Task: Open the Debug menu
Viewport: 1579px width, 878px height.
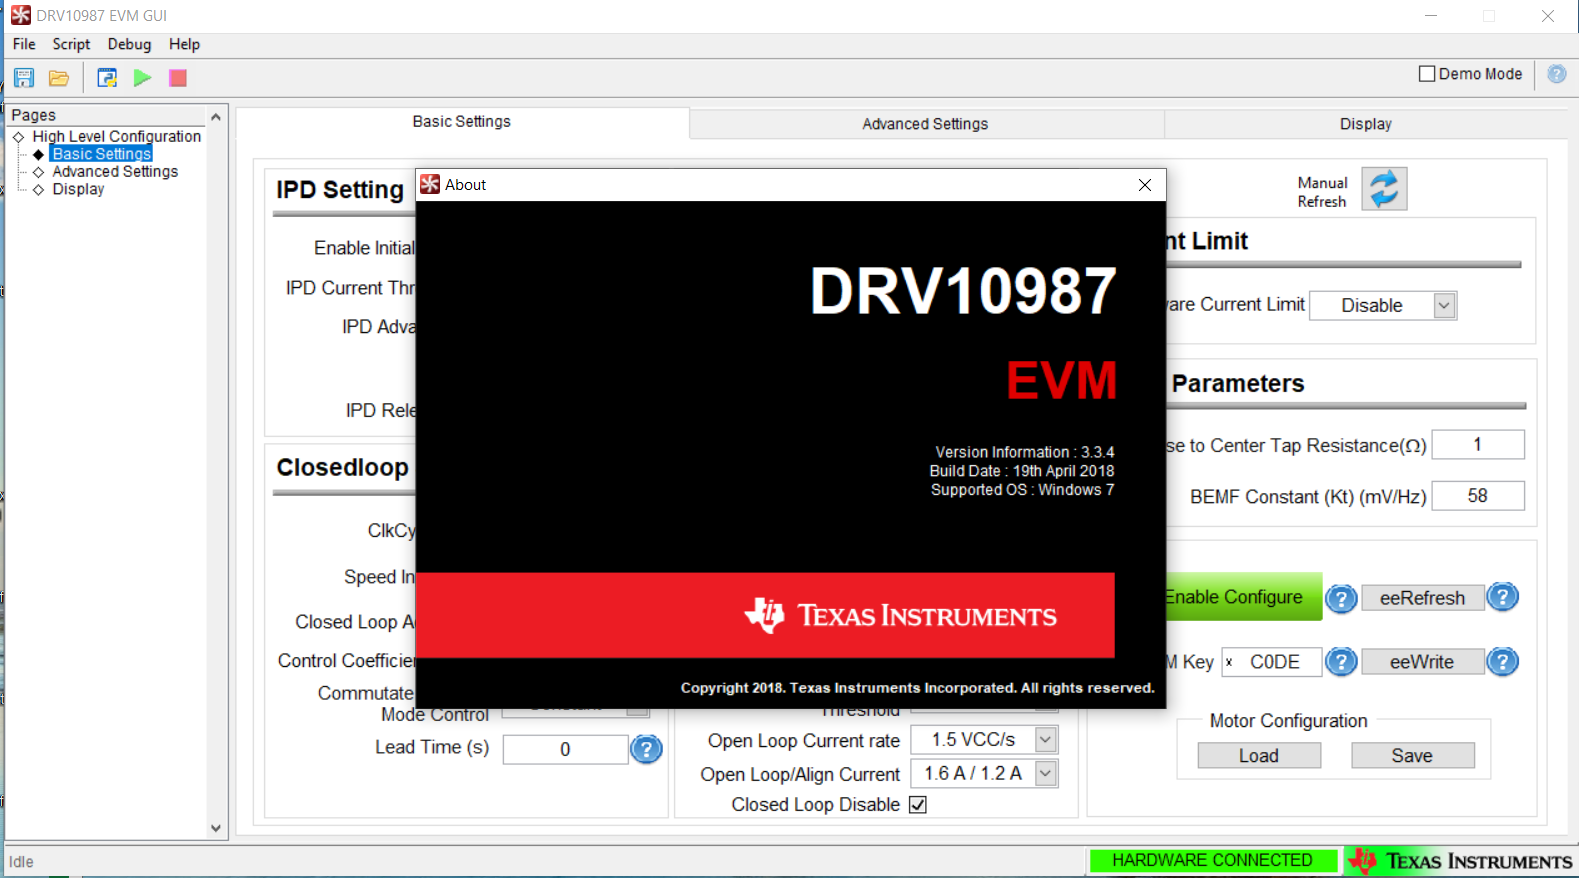Action: 129,44
